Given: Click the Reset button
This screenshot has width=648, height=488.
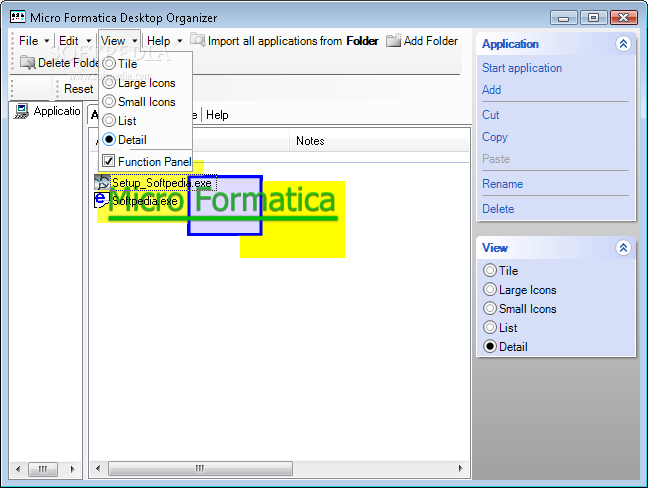Looking at the screenshot, I should coord(79,89).
